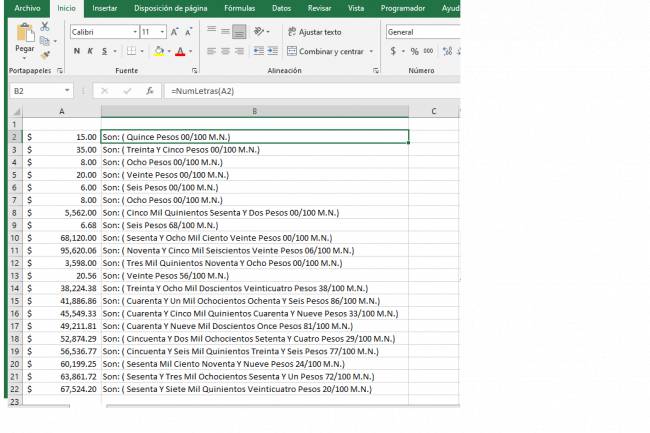Toggle Ajustar texto wrap text
Image resolution: width=650 pixels, height=433 pixels.
pyautogui.click(x=314, y=32)
